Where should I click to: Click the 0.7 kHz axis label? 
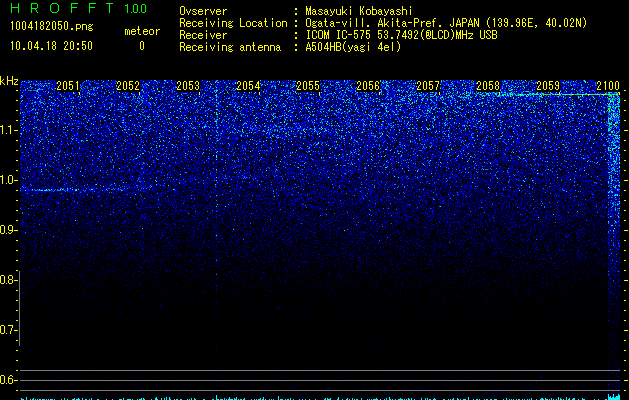[x=9, y=330]
